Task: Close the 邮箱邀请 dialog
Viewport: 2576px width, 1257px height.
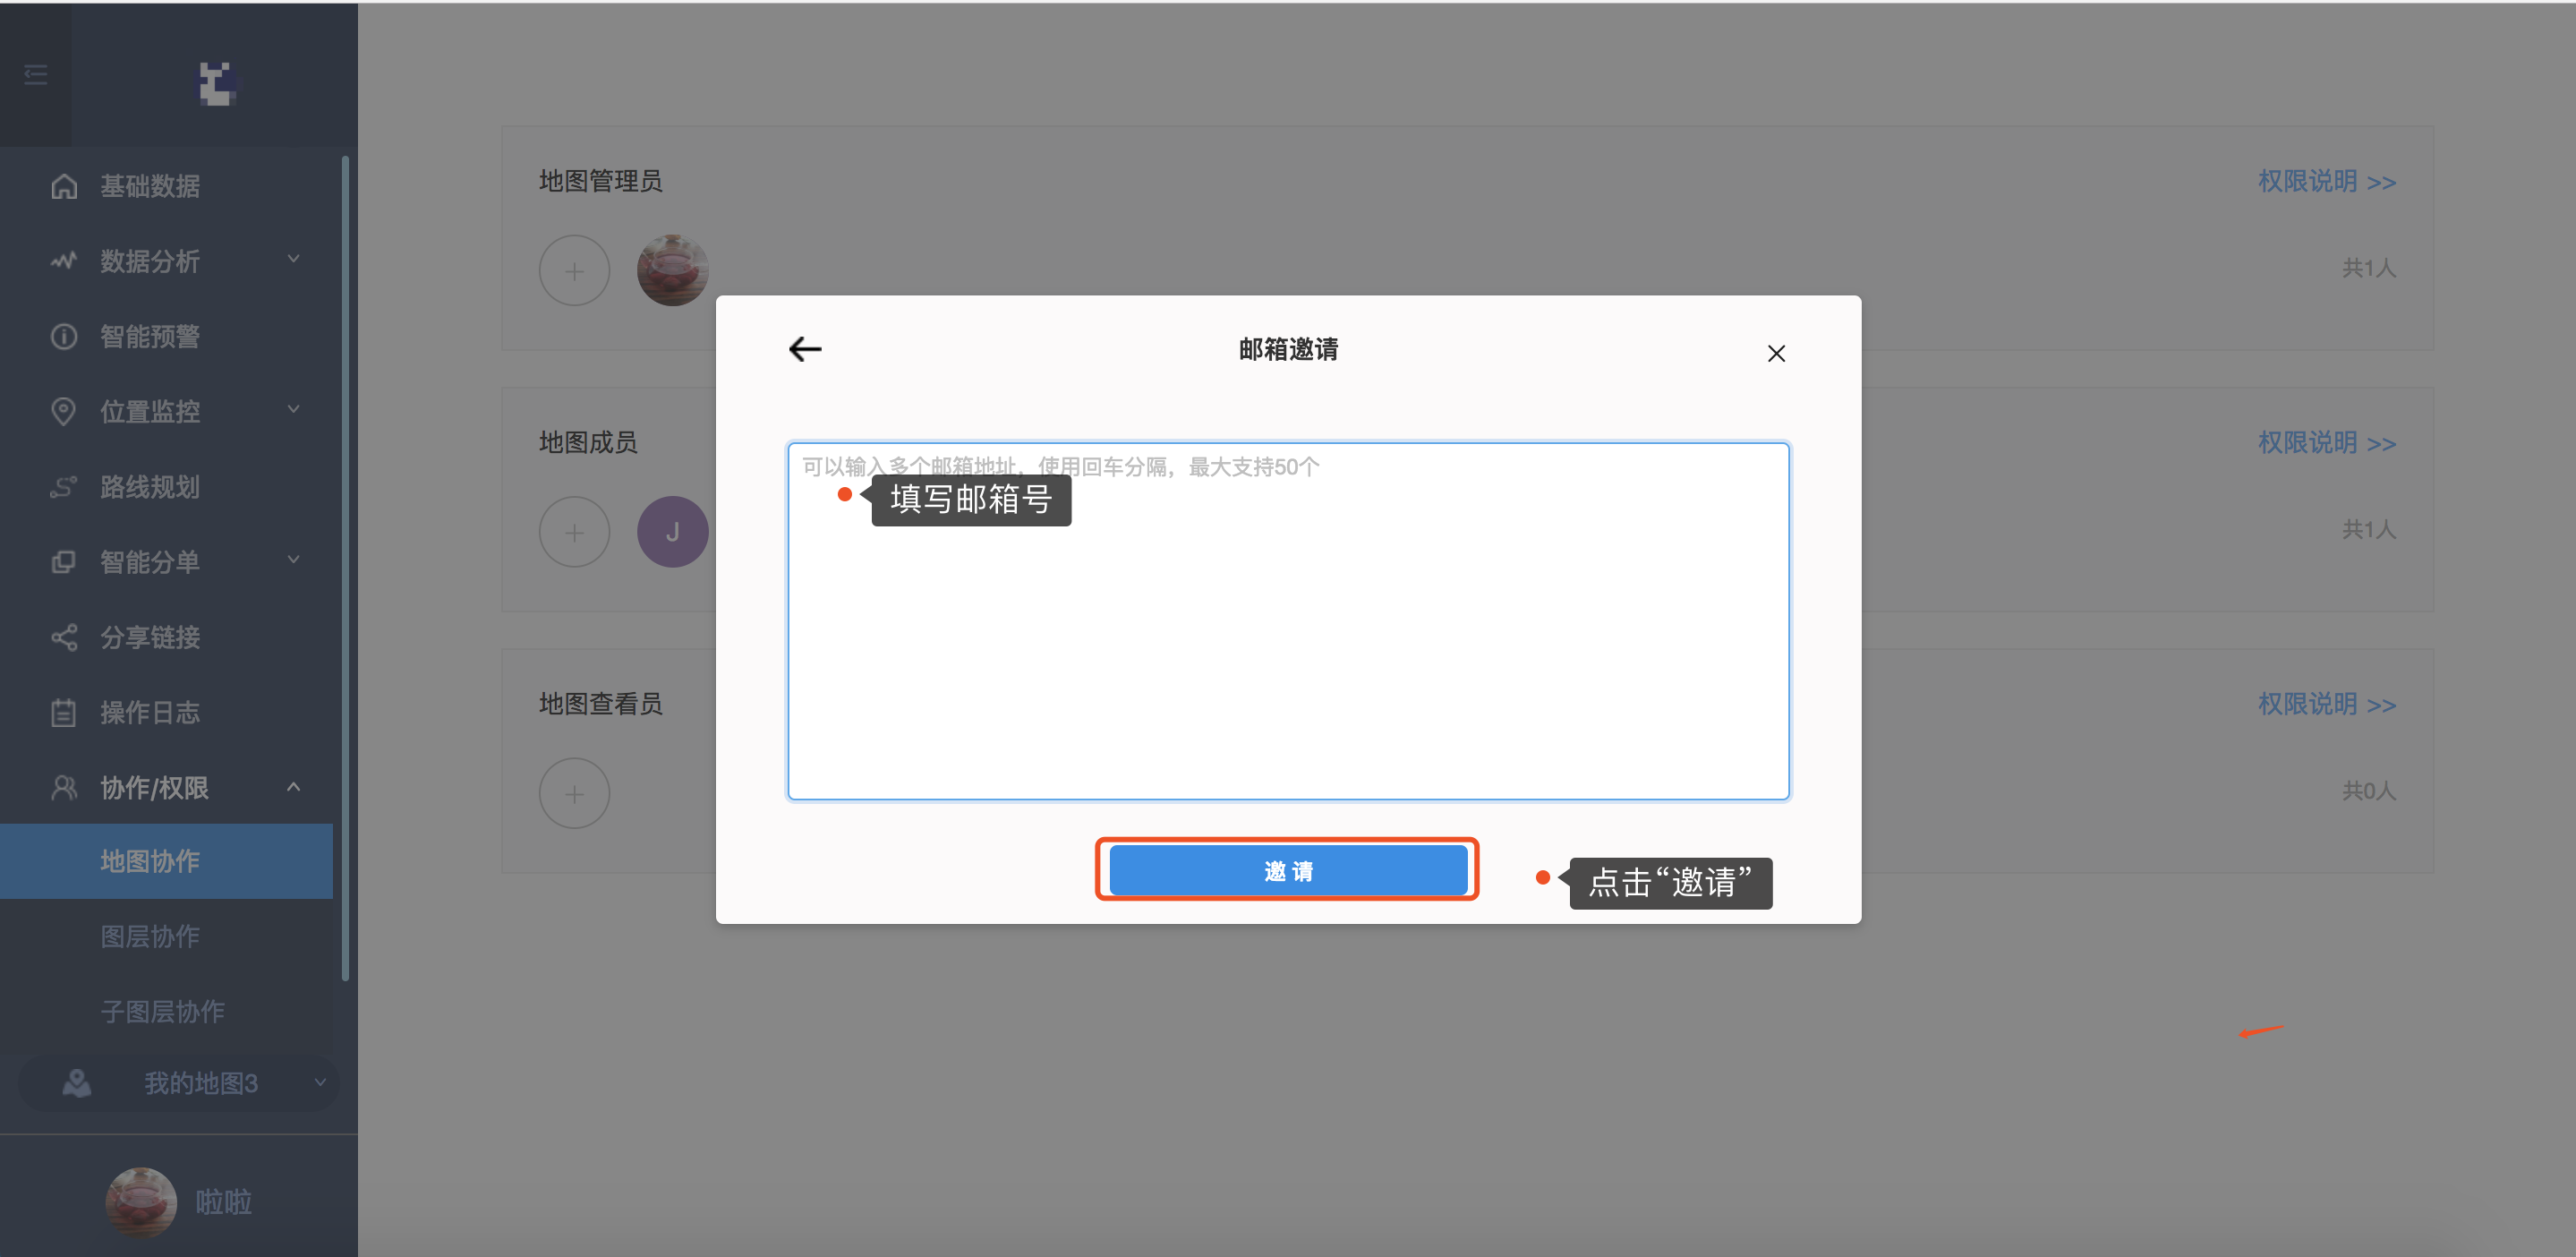Action: pyautogui.click(x=1776, y=354)
